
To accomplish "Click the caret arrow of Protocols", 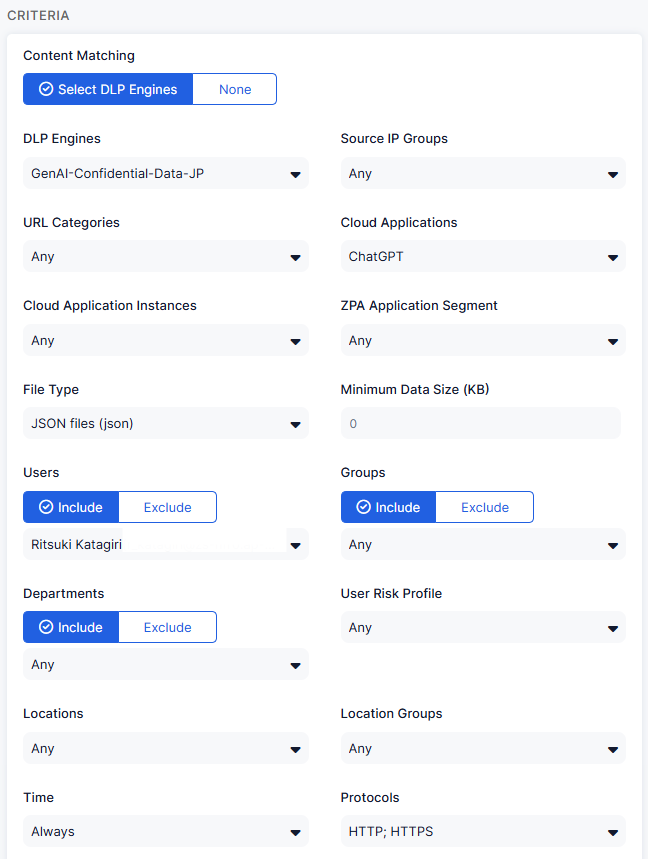I will pos(613,833).
